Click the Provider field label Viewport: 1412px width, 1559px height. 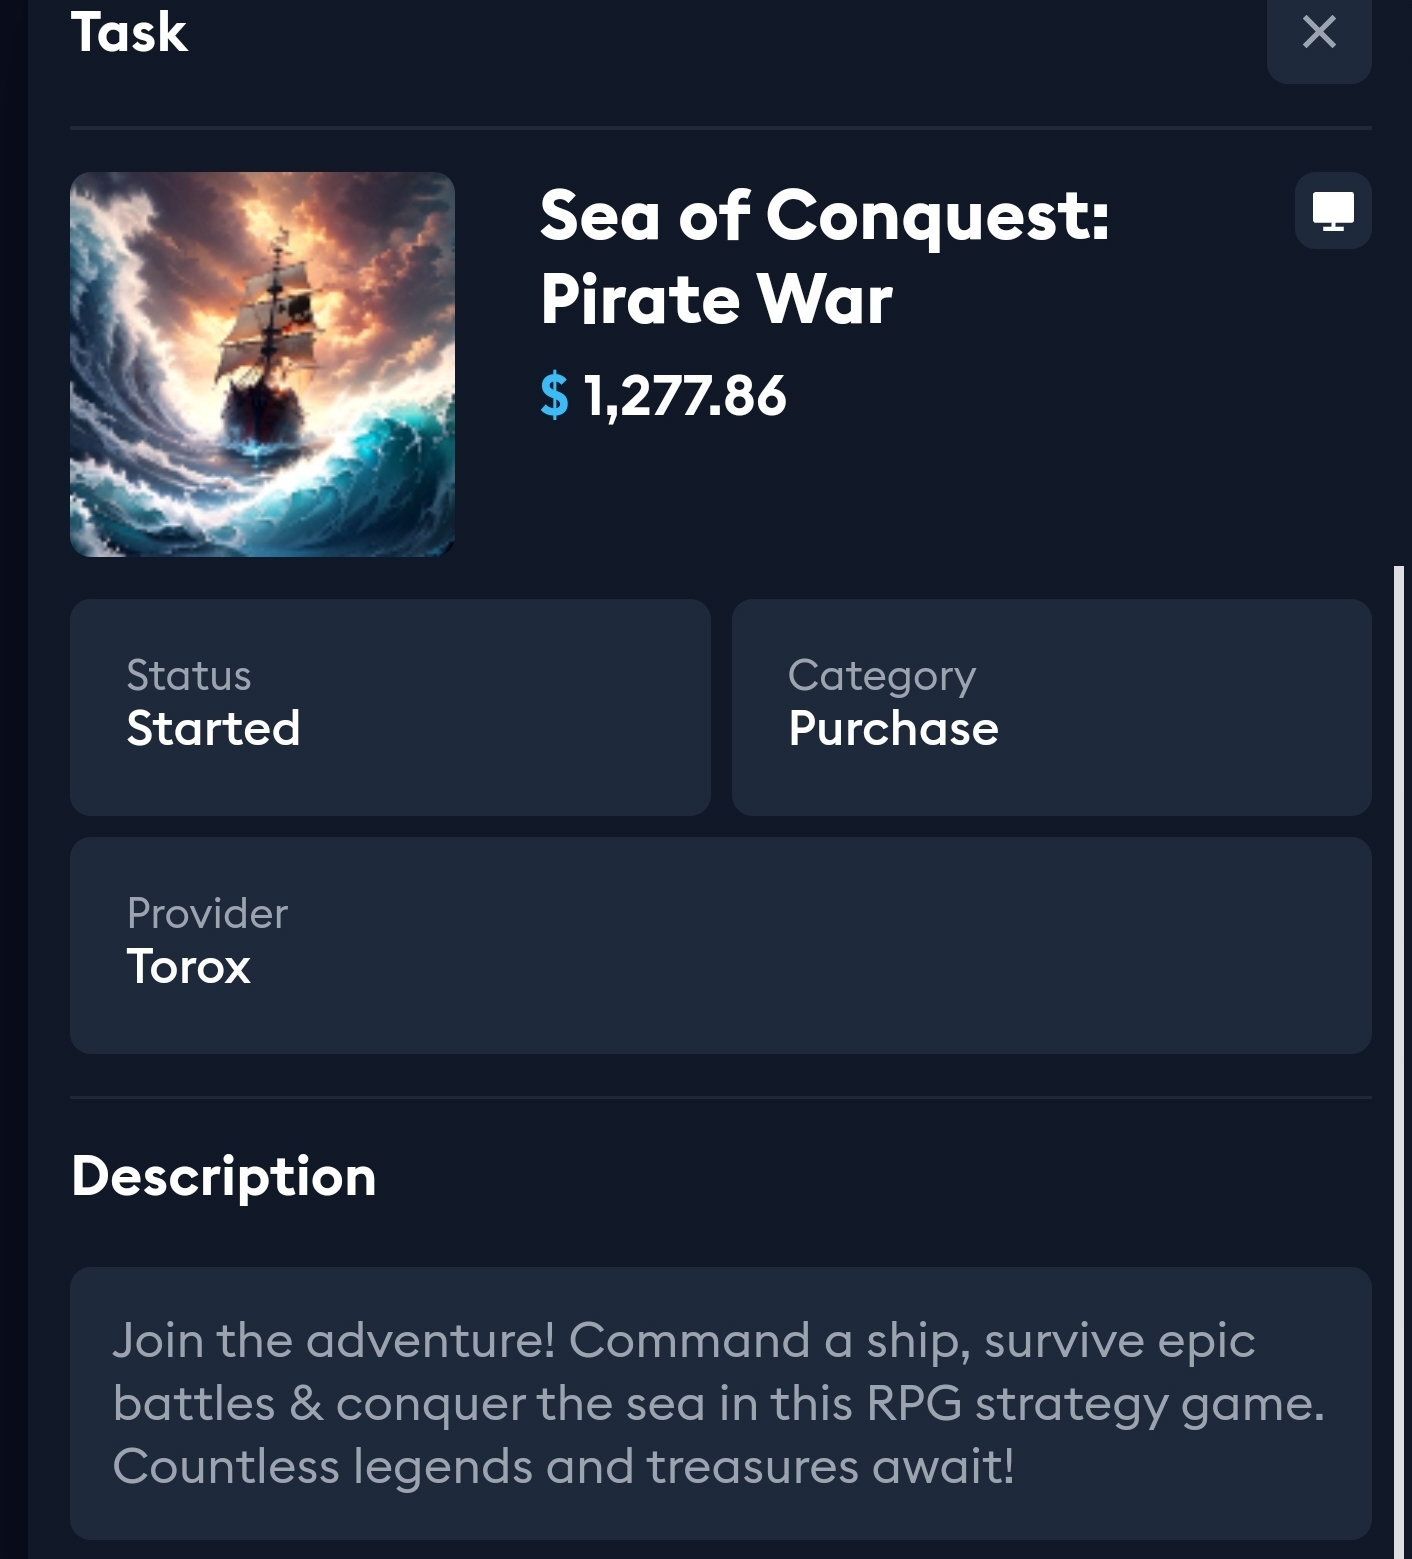pos(207,913)
